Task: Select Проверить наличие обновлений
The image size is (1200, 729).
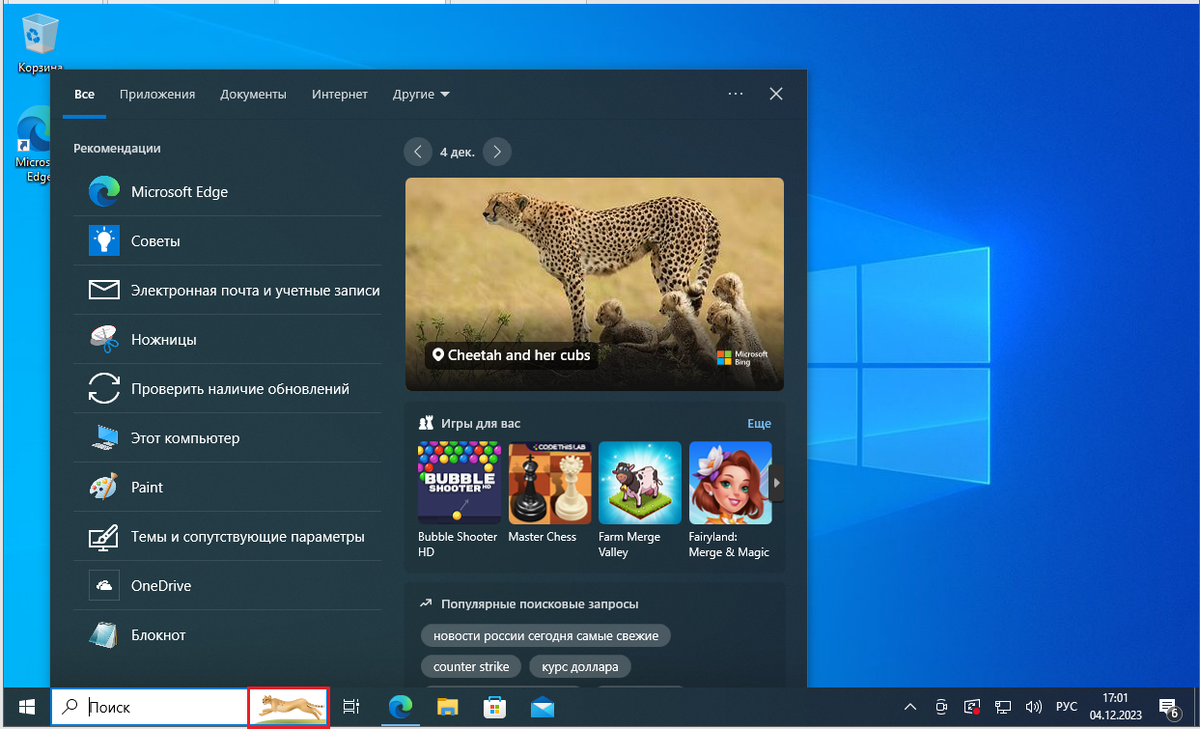Action: (x=227, y=388)
